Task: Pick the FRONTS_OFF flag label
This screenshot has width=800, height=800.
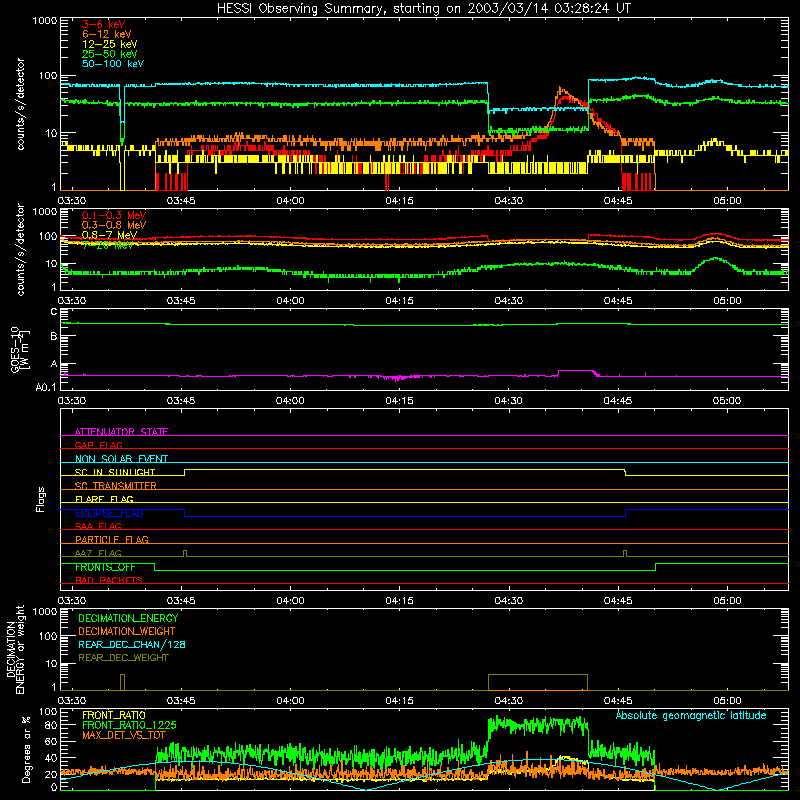Action: pyautogui.click(x=105, y=567)
